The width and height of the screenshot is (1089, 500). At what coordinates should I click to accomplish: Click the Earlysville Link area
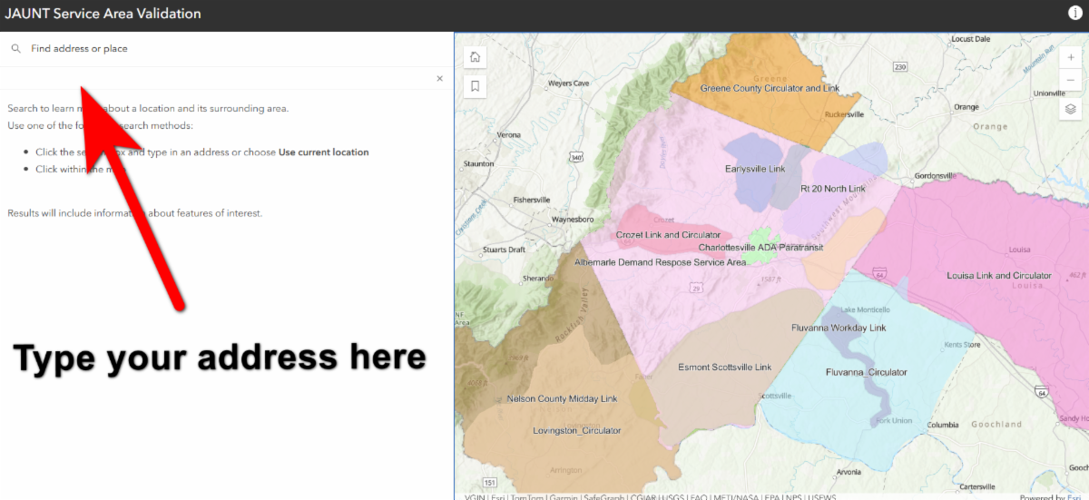pos(755,169)
